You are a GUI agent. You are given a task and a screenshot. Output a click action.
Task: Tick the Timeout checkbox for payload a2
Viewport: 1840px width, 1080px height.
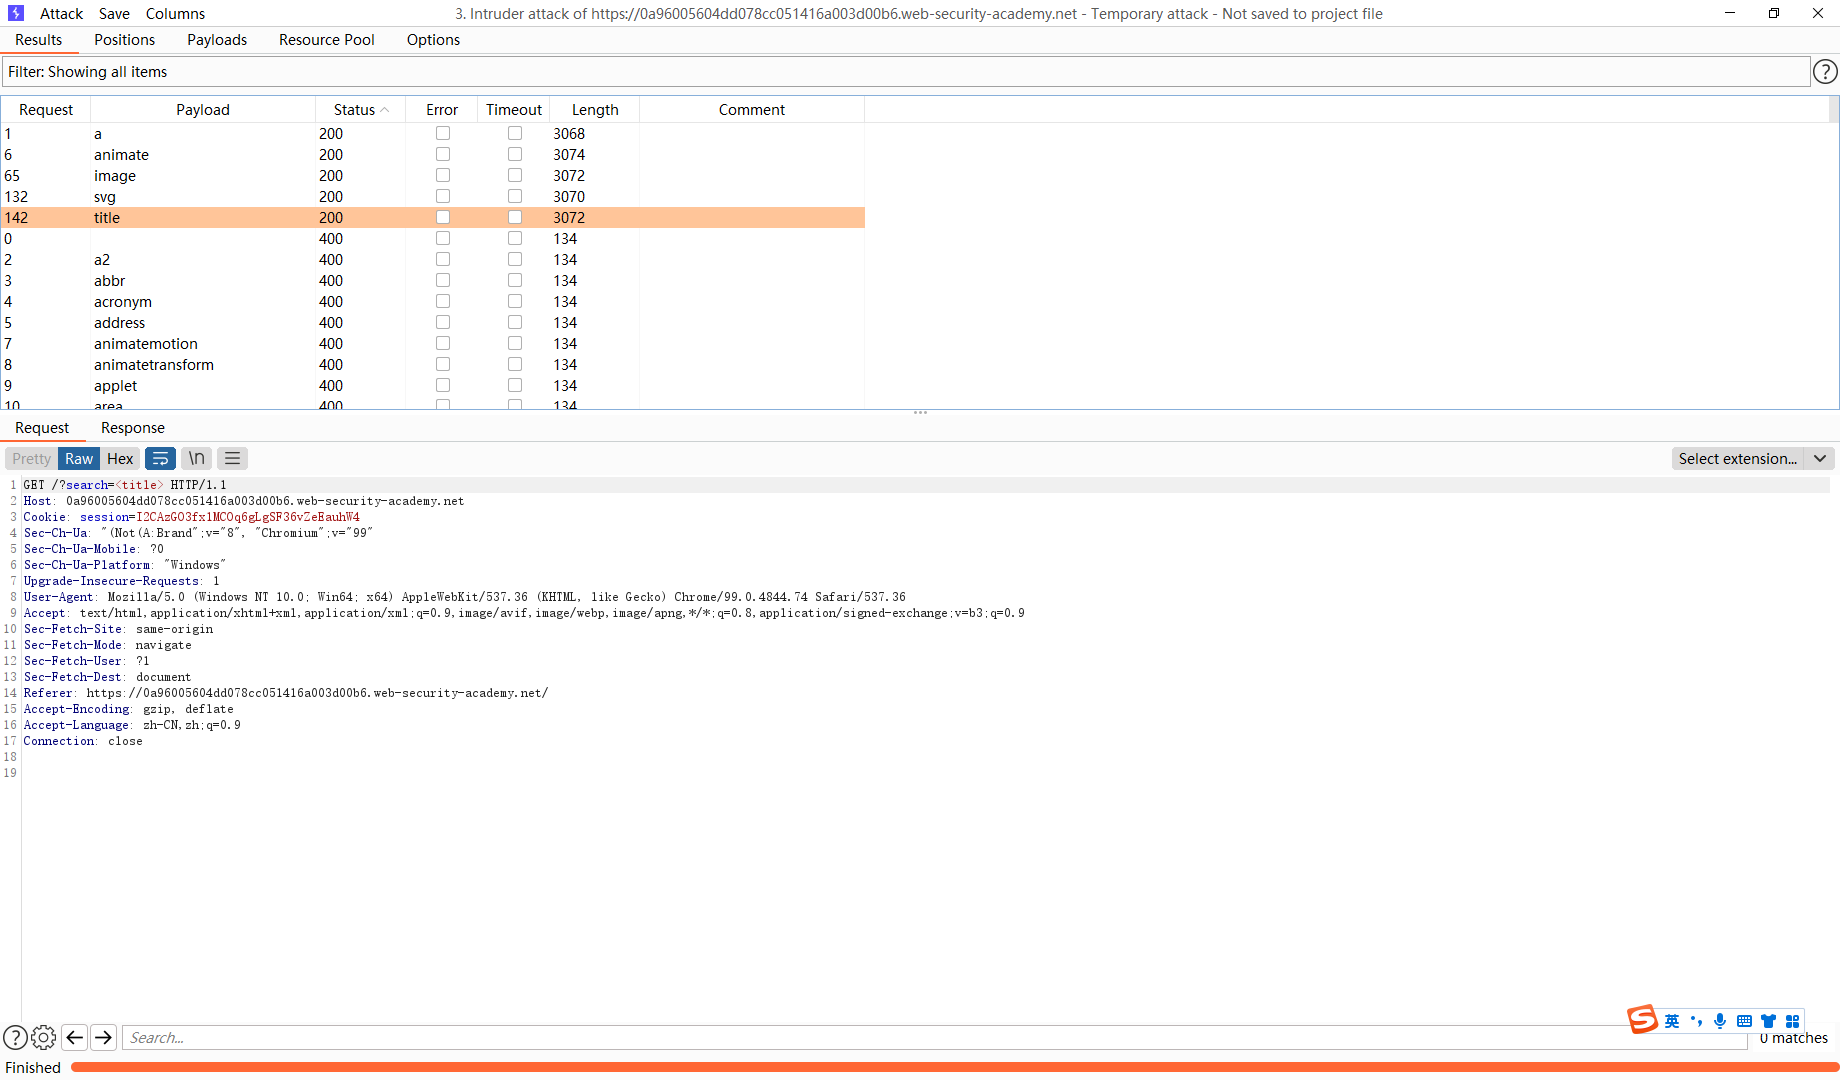click(x=515, y=259)
